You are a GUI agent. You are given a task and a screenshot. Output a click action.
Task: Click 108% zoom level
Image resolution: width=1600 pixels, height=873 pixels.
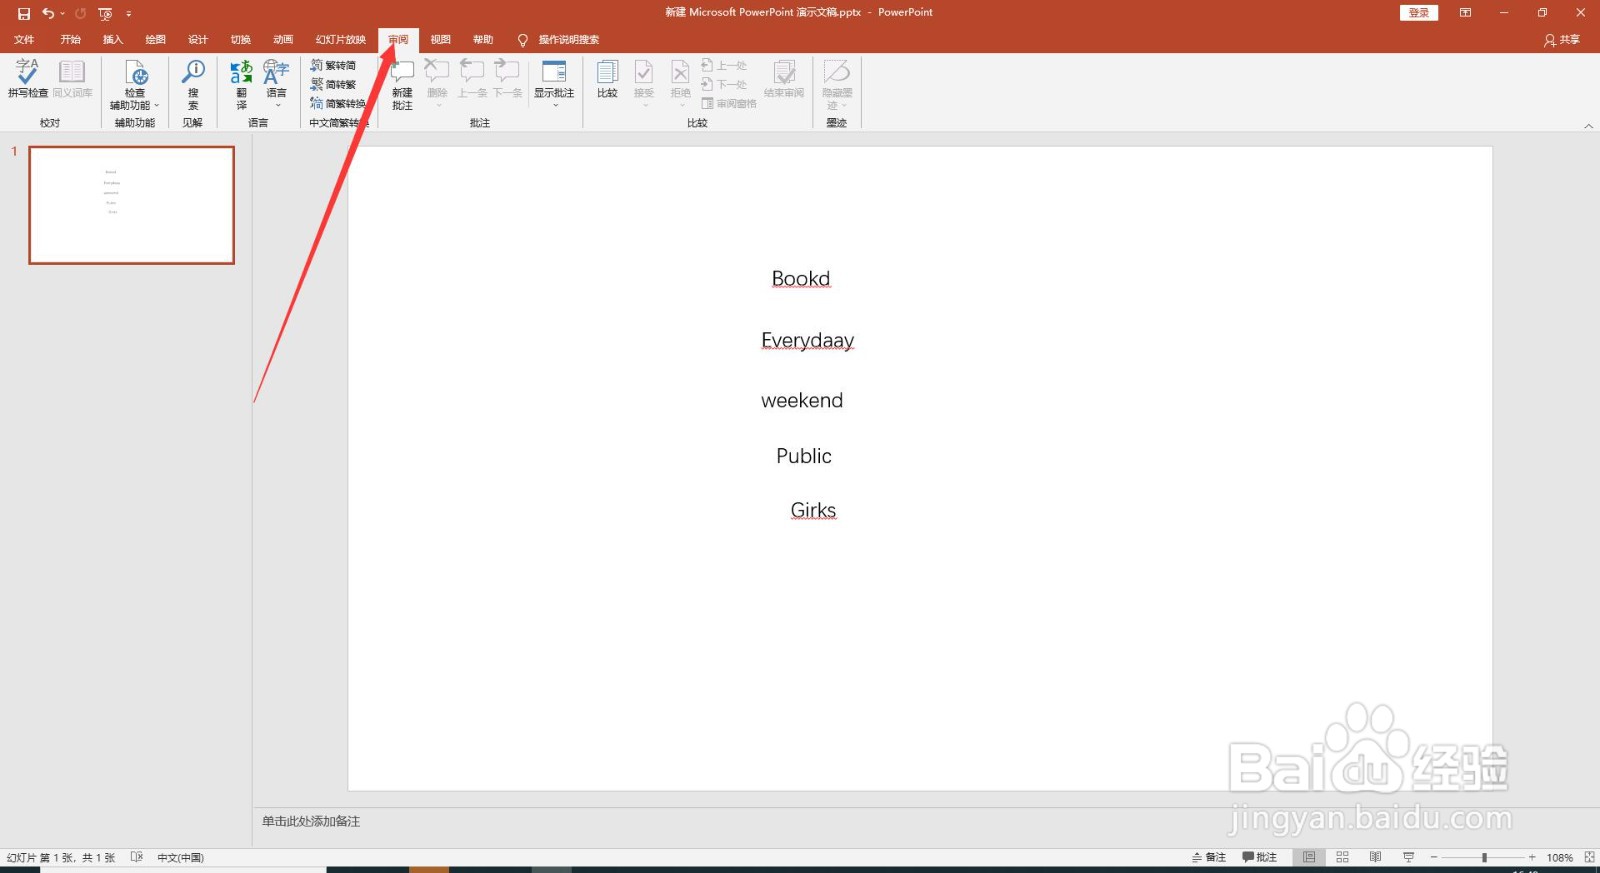click(x=1560, y=857)
